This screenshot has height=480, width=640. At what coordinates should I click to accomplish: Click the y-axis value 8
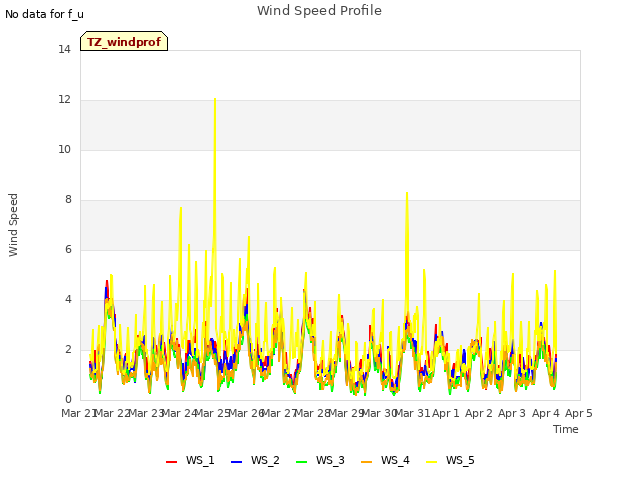pyautogui.click(x=68, y=200)
